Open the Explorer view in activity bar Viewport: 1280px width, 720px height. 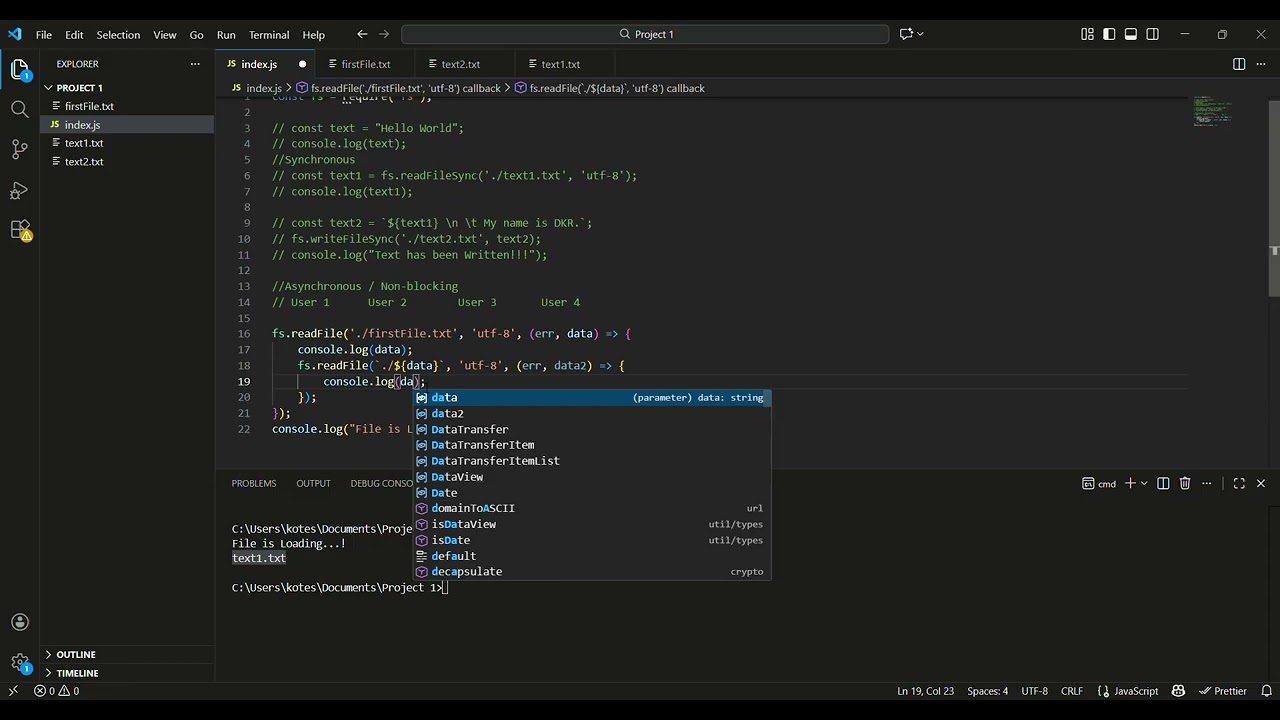click(20, 70)
